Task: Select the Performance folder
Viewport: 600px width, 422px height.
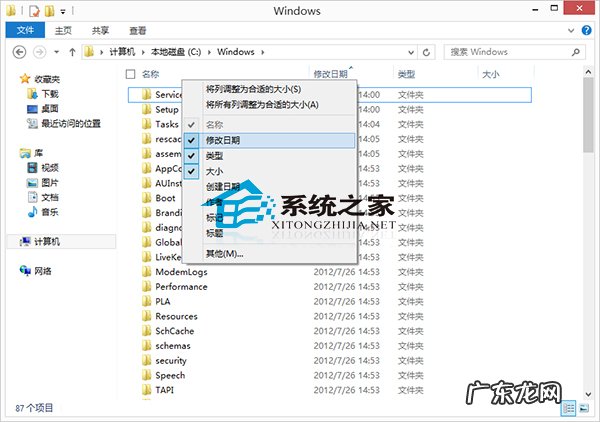Action: click(181, 287)
